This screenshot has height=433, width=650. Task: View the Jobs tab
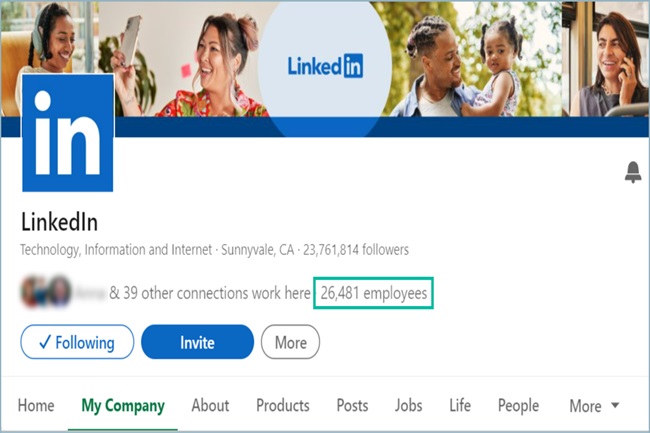(408, 406)
